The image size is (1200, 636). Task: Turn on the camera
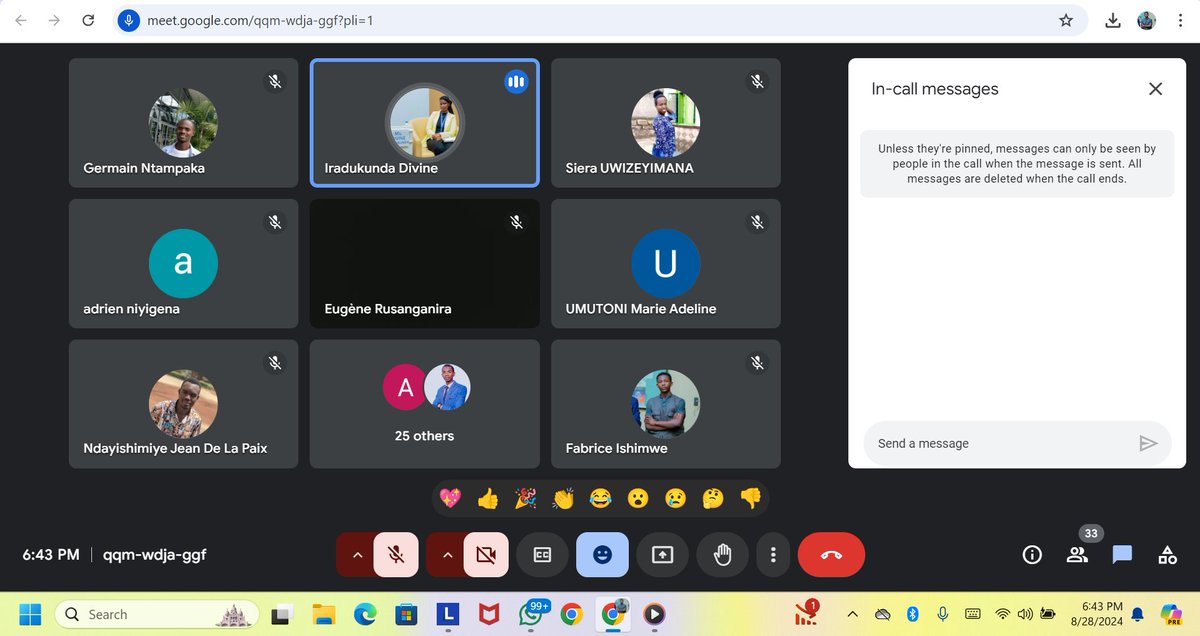coord(486,554)
